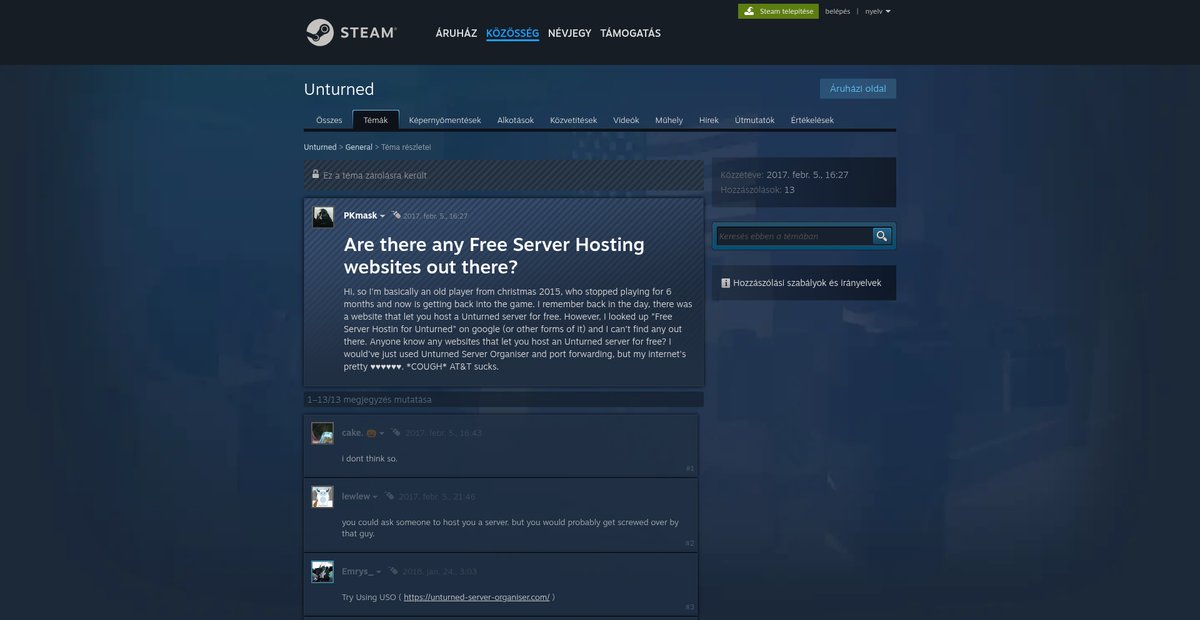Open lewlew's avatar image
Screen dimensions: 1200x620
[x=322, y=497]
